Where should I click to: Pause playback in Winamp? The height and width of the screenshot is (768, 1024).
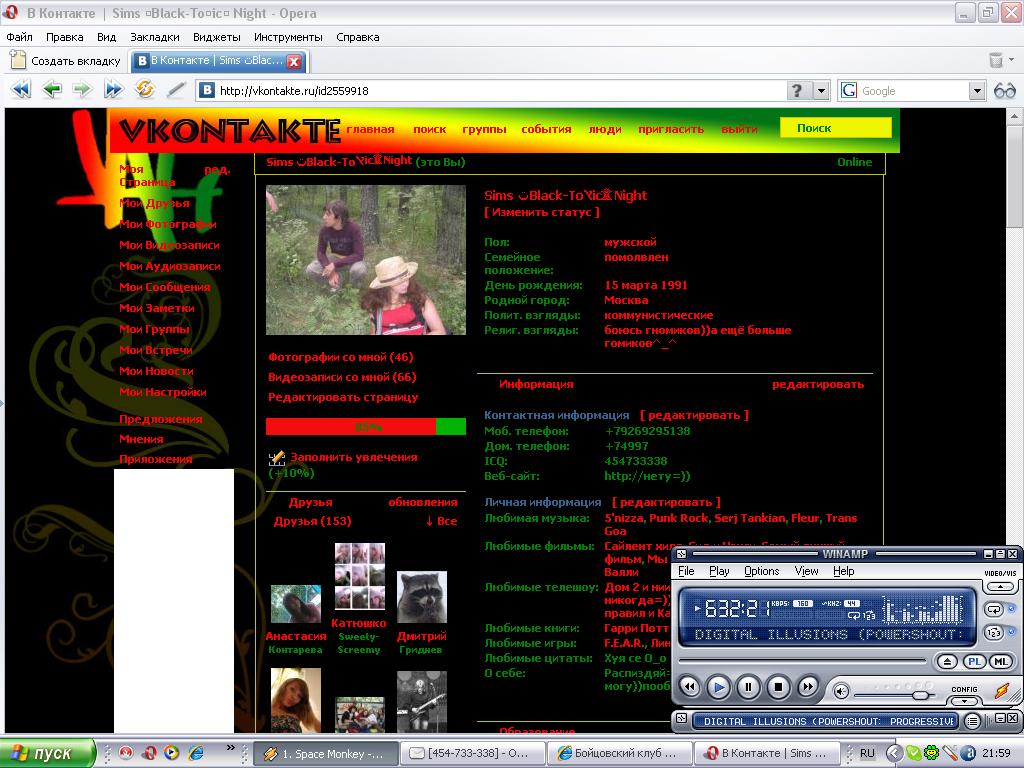tap(748, 687)
